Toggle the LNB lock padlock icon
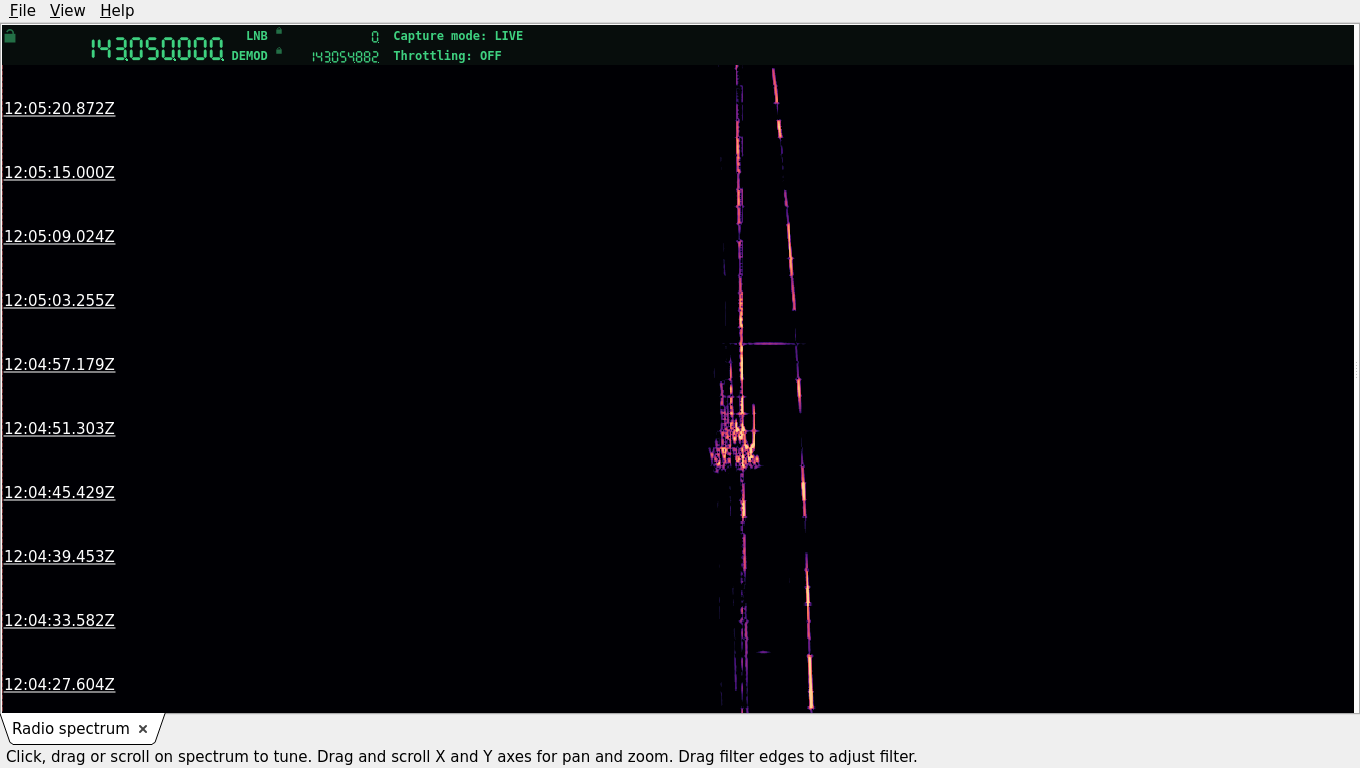The width and height of the screenshot is (1360, 768). (x=279, y=31)
